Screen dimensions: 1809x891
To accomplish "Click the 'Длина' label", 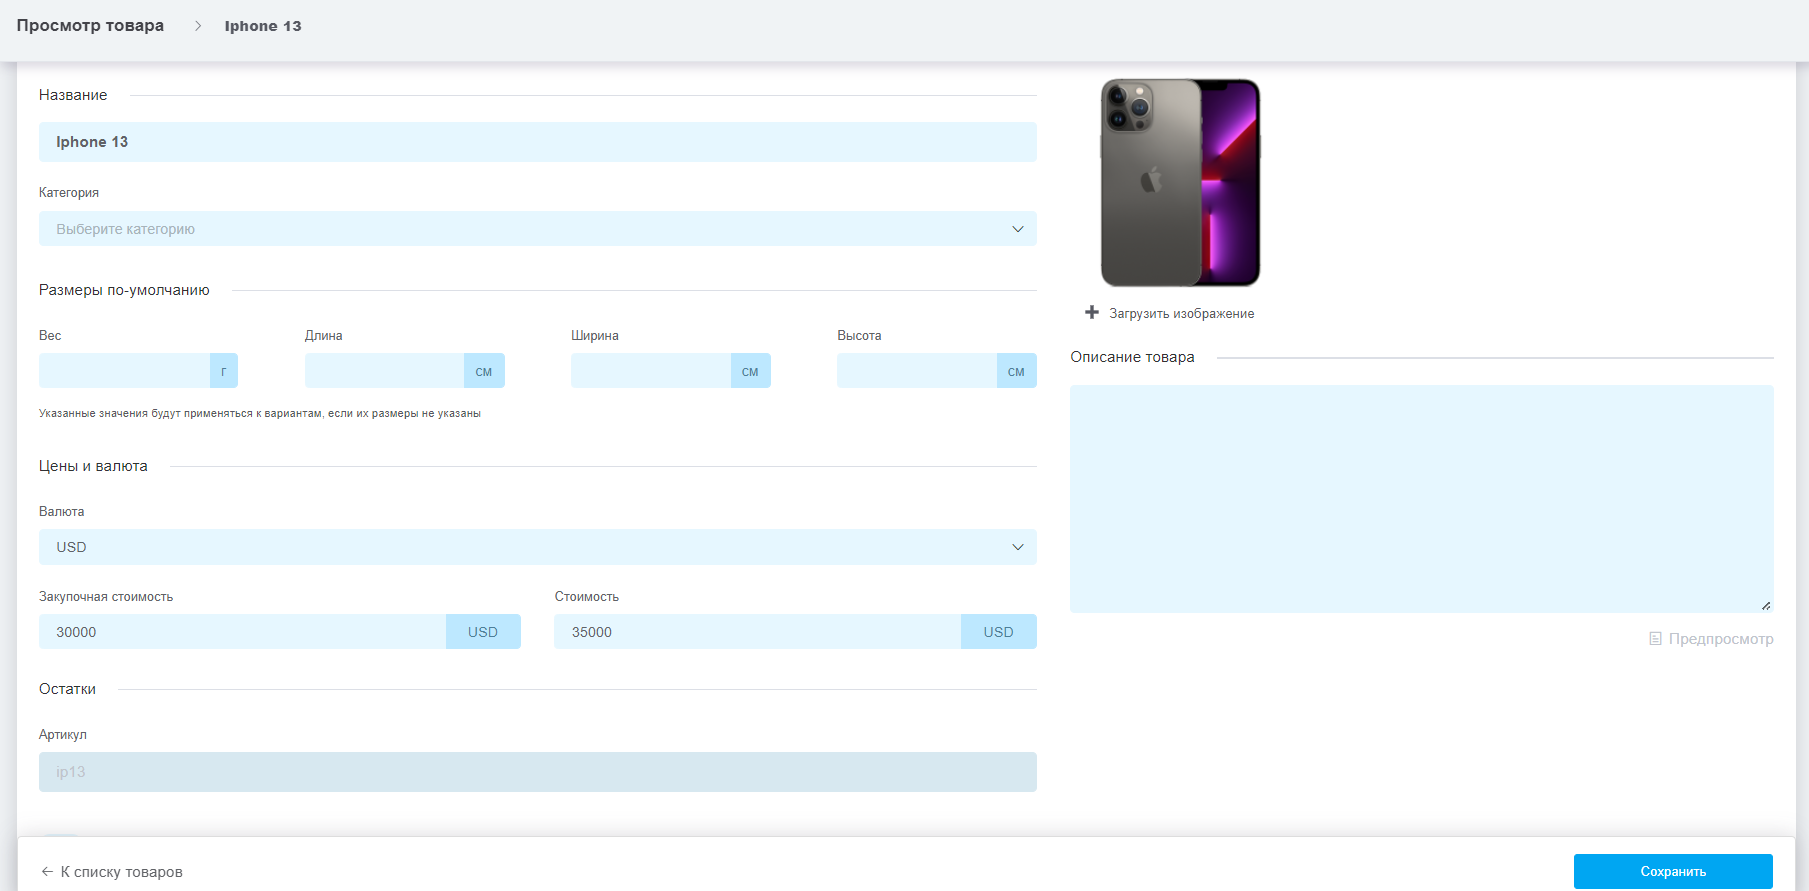I will pyautogui.click(x=324, y=336).
